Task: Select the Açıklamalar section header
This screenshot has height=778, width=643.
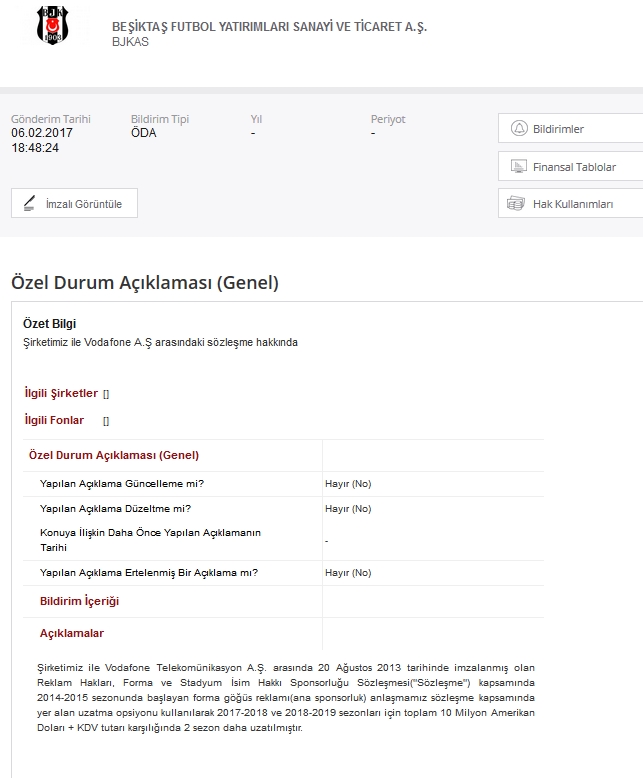Action: [71, 633]
